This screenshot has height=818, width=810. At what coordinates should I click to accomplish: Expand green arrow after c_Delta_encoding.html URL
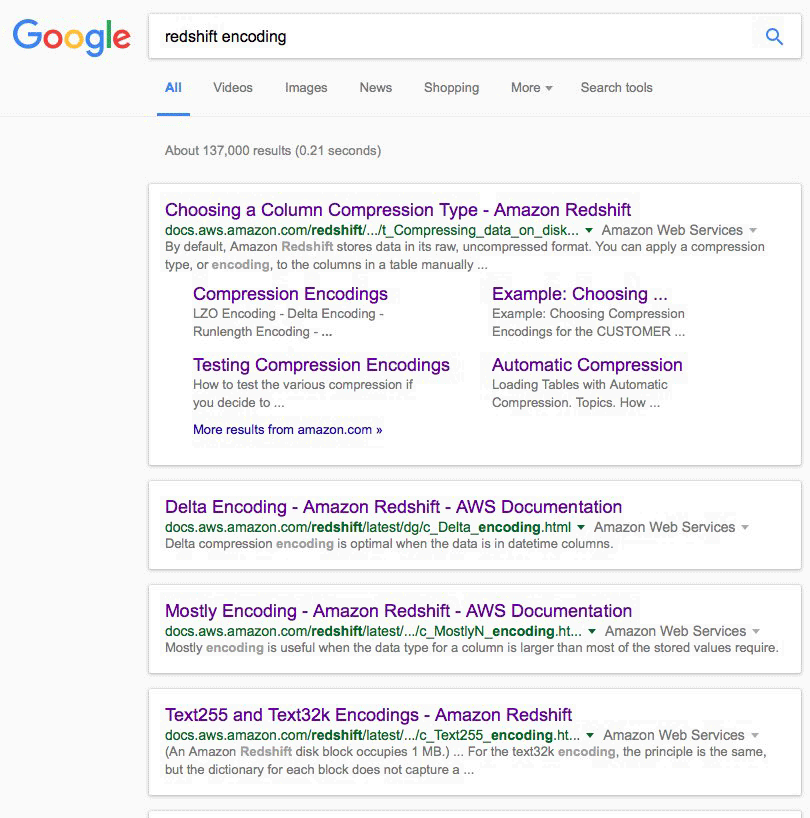(581, 527)
